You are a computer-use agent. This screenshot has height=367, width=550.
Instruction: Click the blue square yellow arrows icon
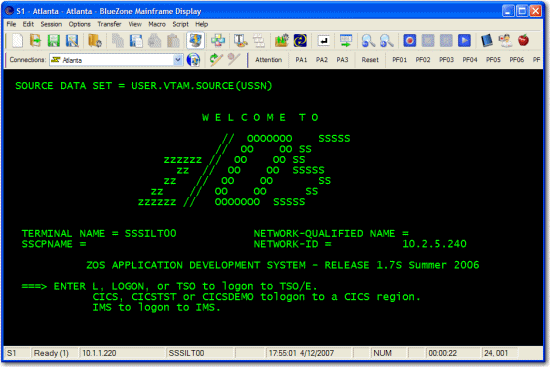[300, 41]
